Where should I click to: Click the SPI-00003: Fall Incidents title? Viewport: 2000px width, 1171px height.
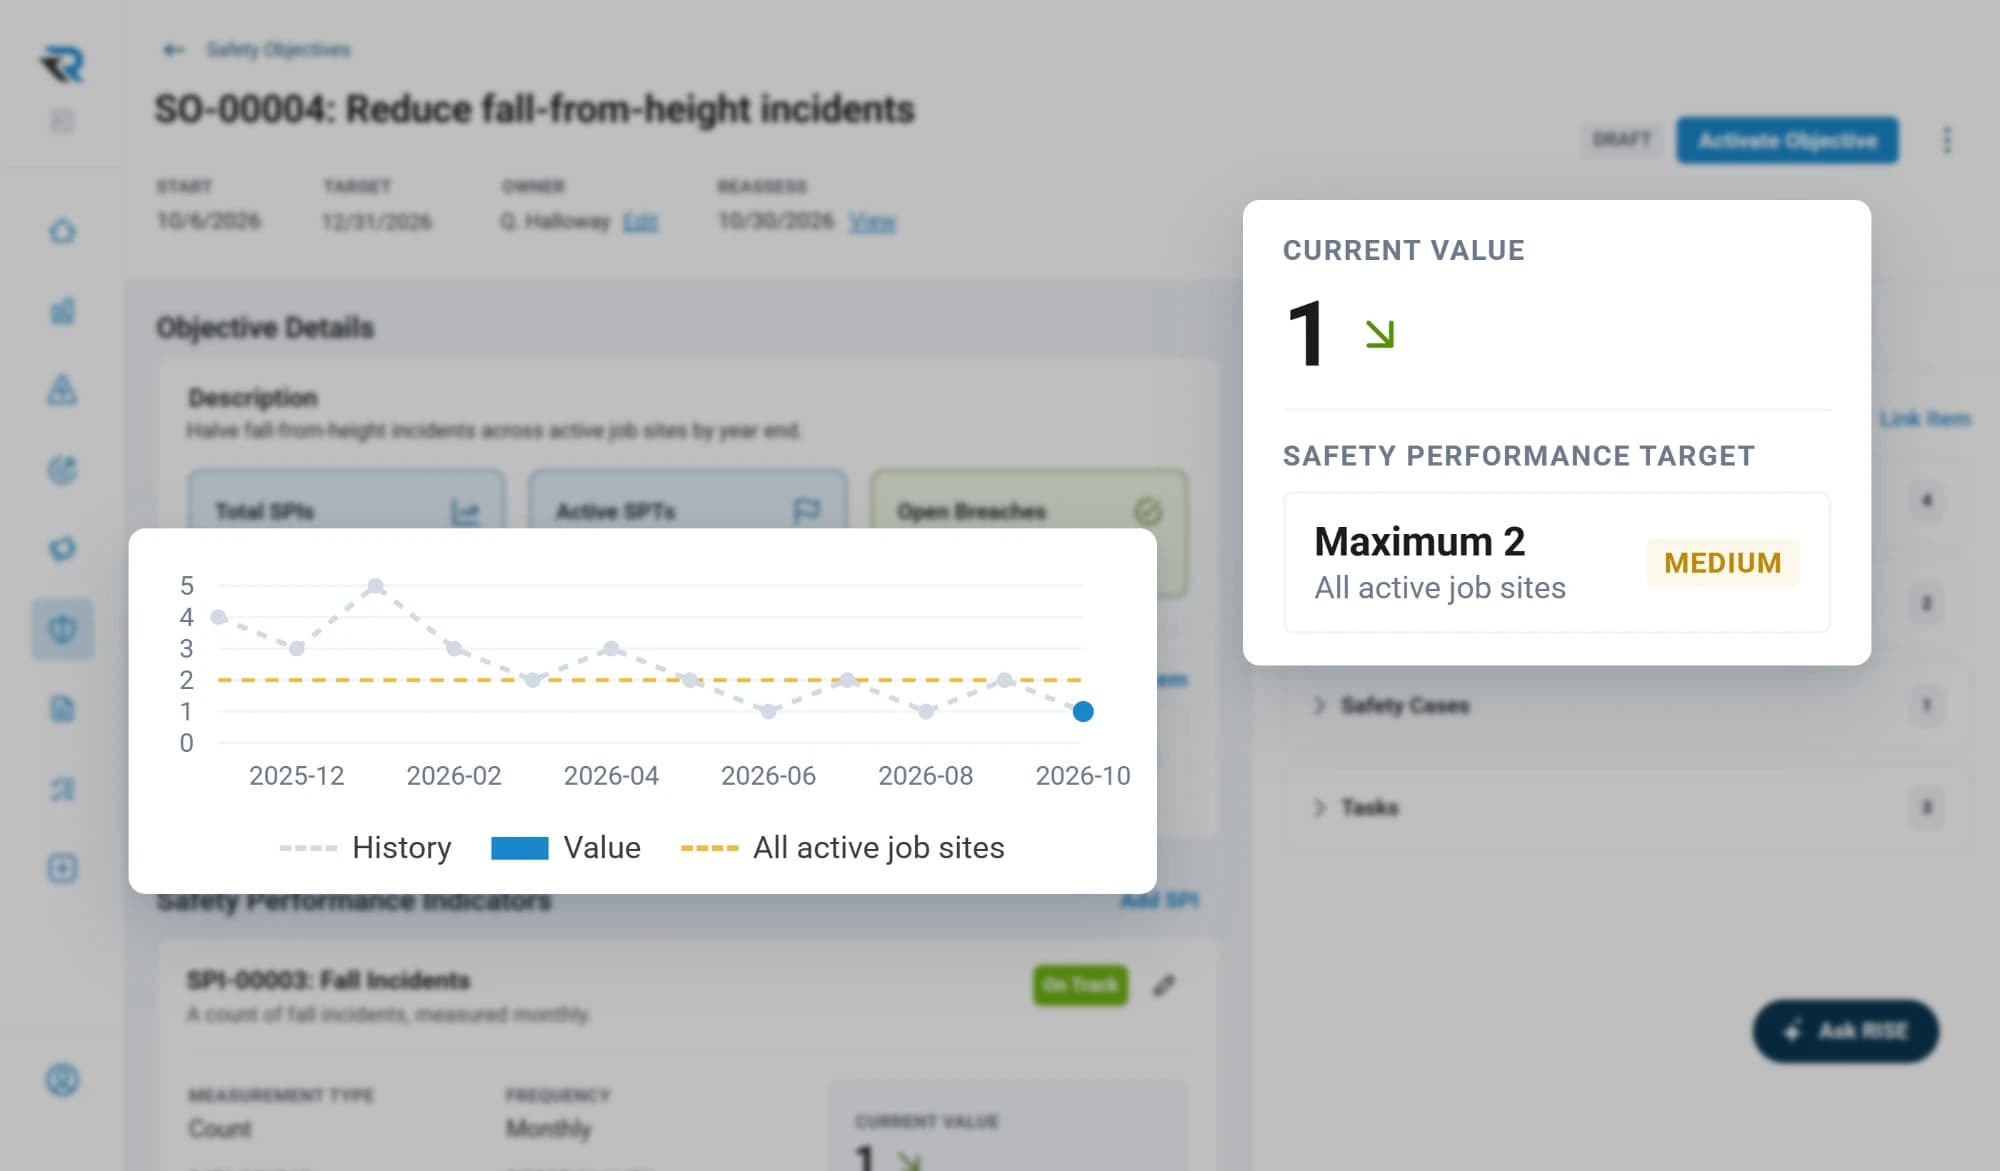(328, 980)
